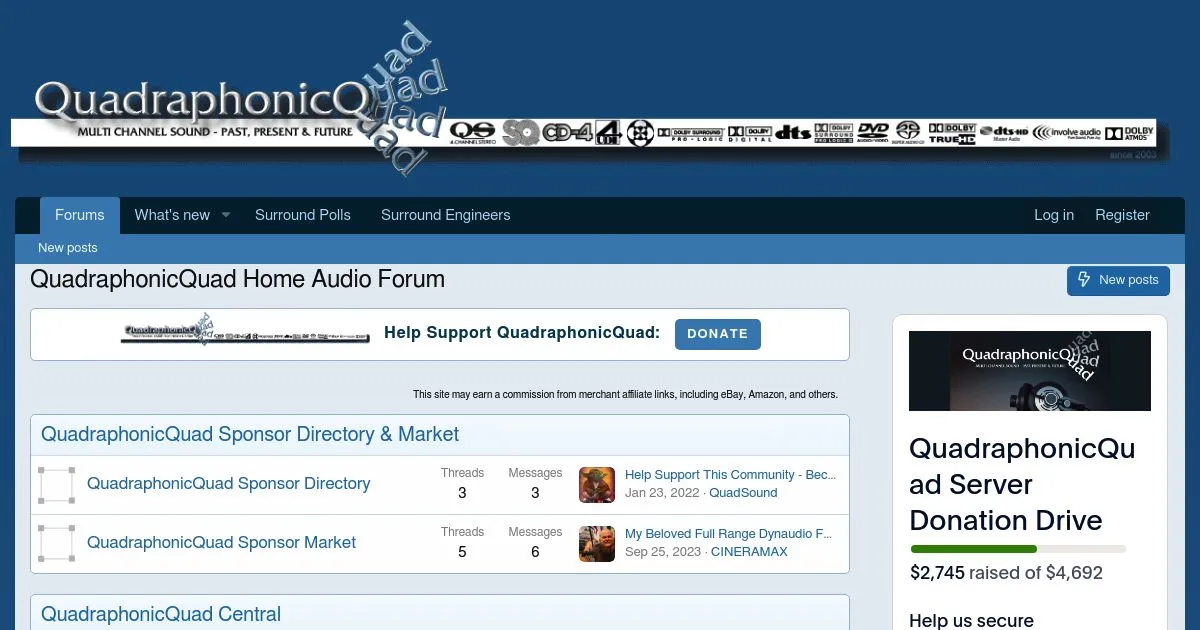Click the $2,745 raised of $4,692 text
This screenshot has width=1200, height=630.
[x=1006, y=574]
